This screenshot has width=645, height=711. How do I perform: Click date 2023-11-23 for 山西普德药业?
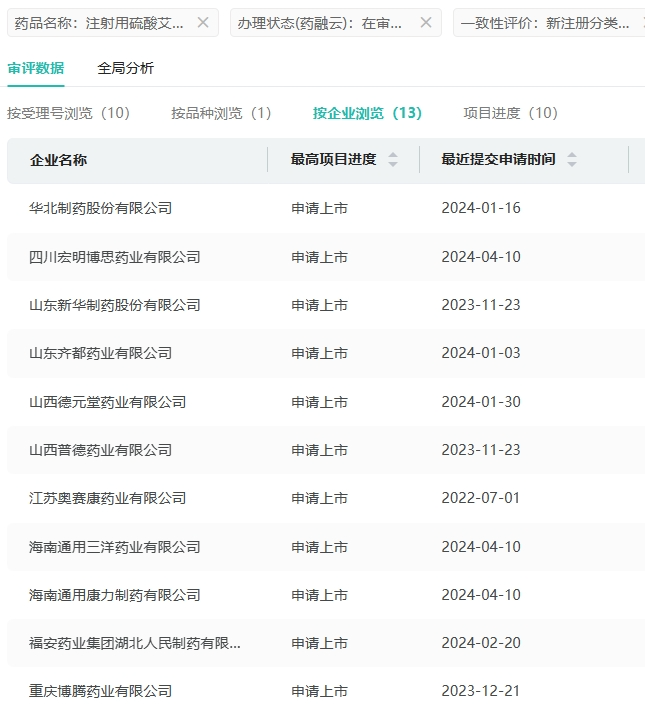coord(481,450)
